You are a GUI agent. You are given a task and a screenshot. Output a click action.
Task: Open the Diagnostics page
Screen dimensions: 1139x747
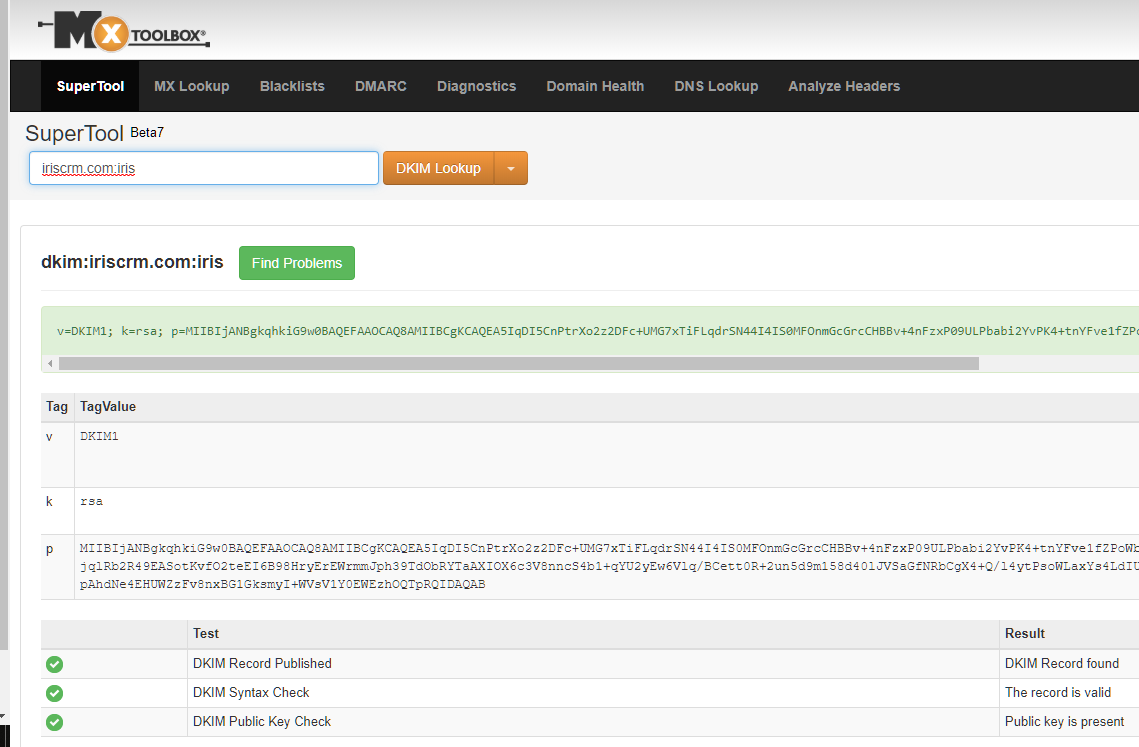click(476, 86)
